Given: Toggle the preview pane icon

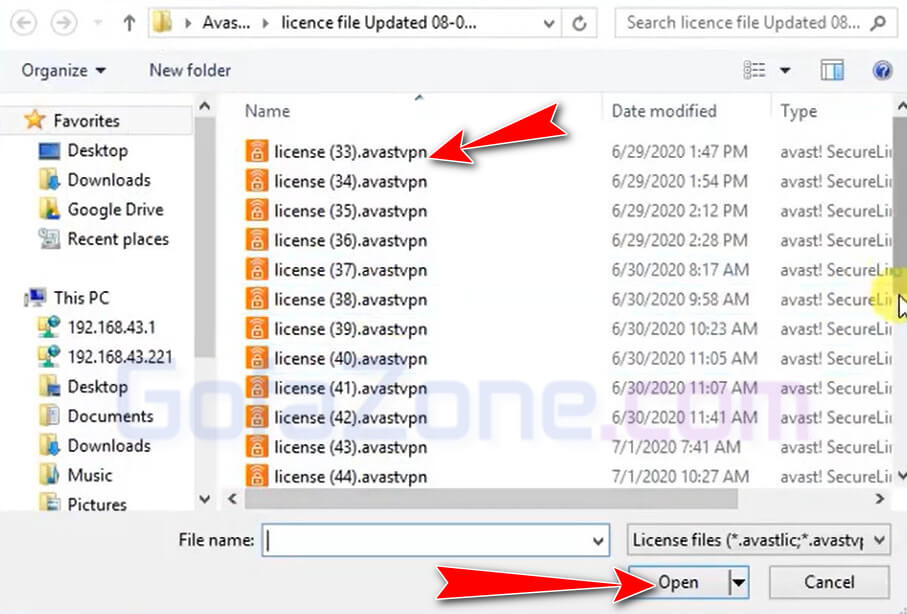Looking at the screenshot, I should [831, 70].
